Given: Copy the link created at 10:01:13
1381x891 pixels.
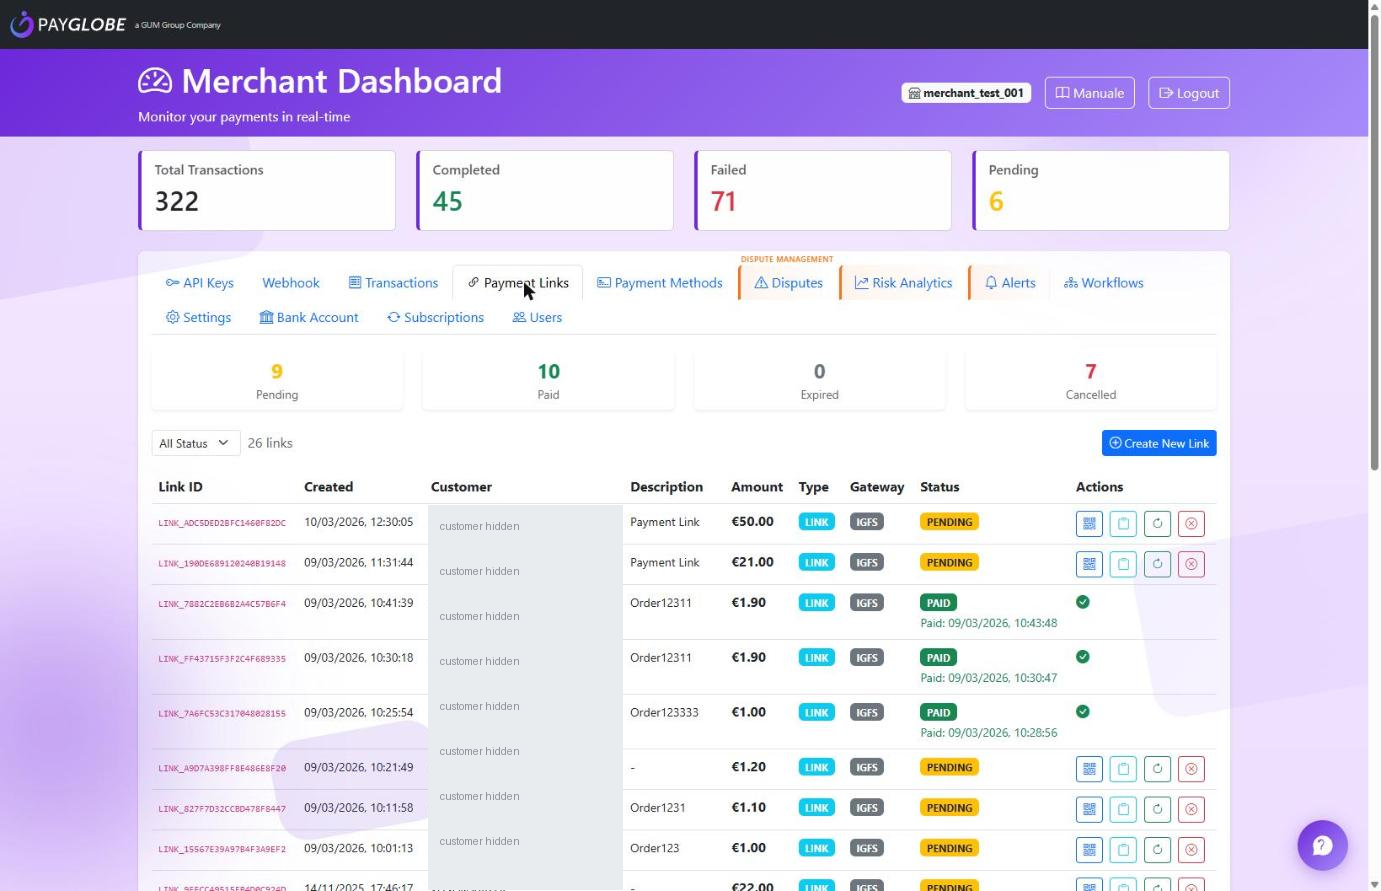Looking at the screenshot, I should pyautogui.click(x=1123, y=850).
